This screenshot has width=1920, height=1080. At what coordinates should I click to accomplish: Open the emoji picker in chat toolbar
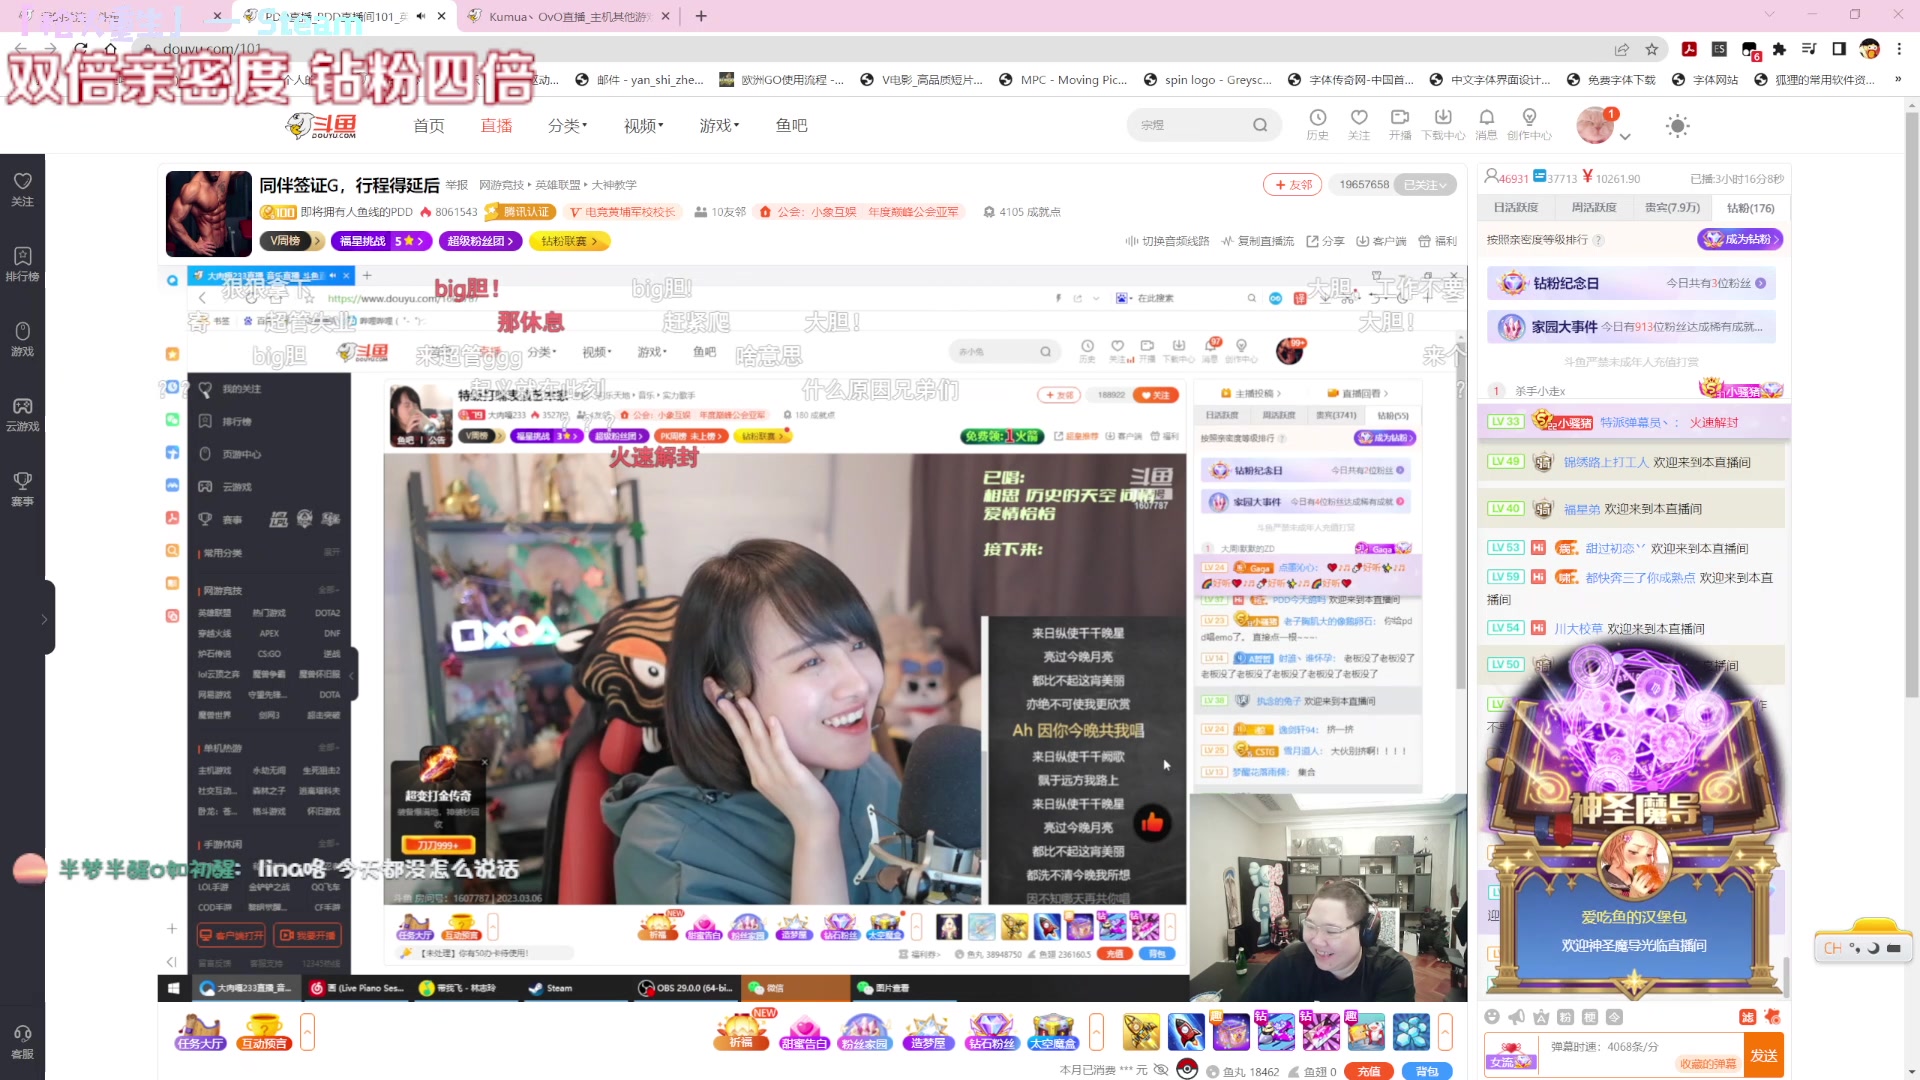point(1492,1017)
